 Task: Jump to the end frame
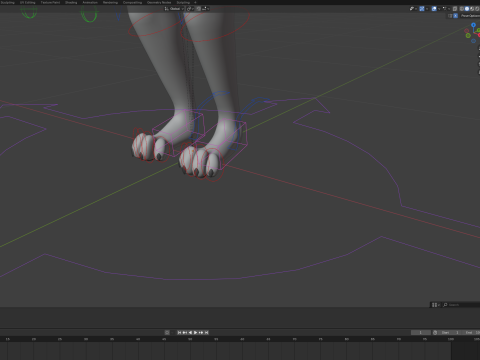207,332
